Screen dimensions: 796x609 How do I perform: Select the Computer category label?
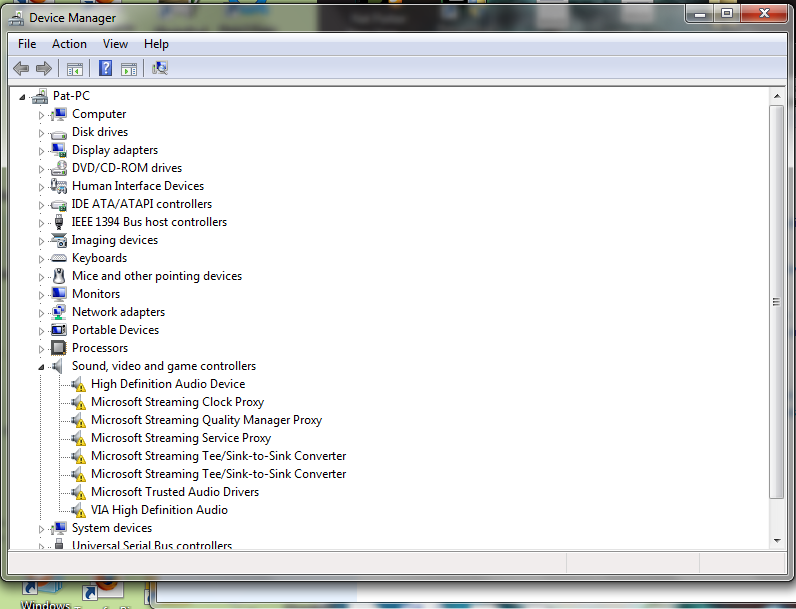point(99,114)
